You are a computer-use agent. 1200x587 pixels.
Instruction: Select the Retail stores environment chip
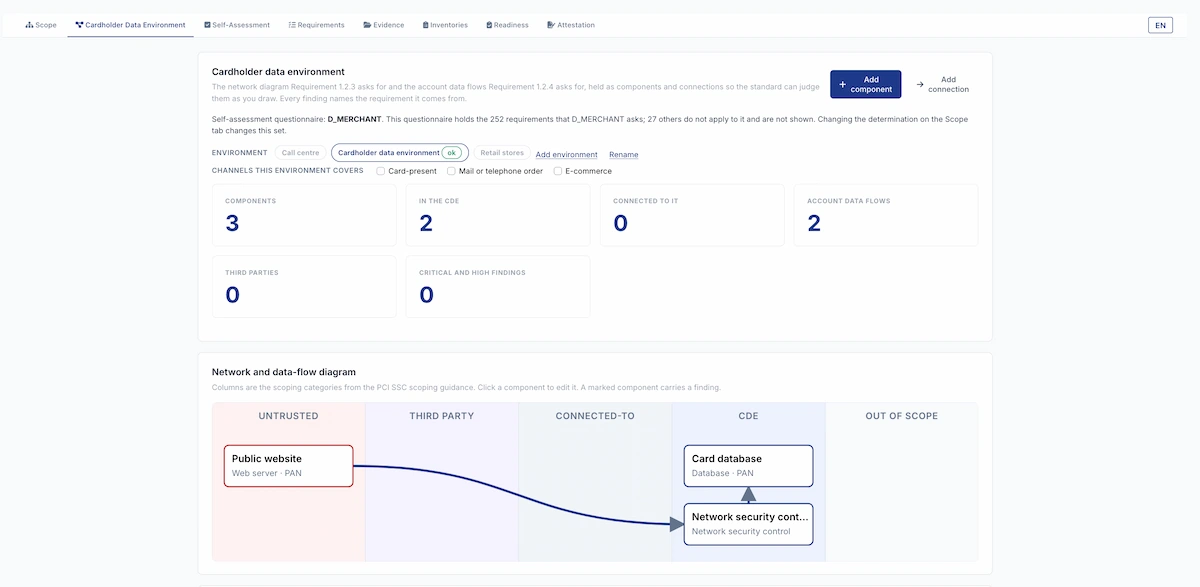(x=502, y=153)
